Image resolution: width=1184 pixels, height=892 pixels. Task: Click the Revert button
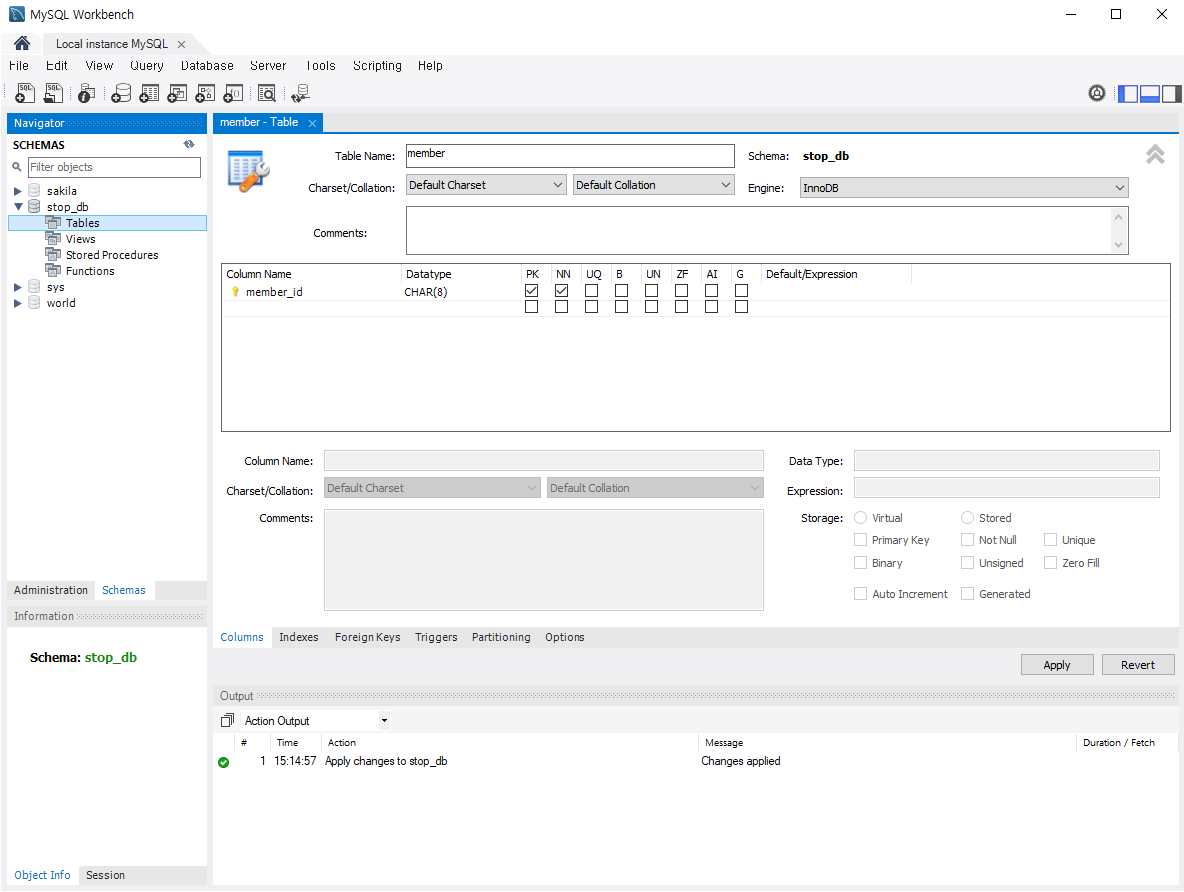pos(1137,665)
